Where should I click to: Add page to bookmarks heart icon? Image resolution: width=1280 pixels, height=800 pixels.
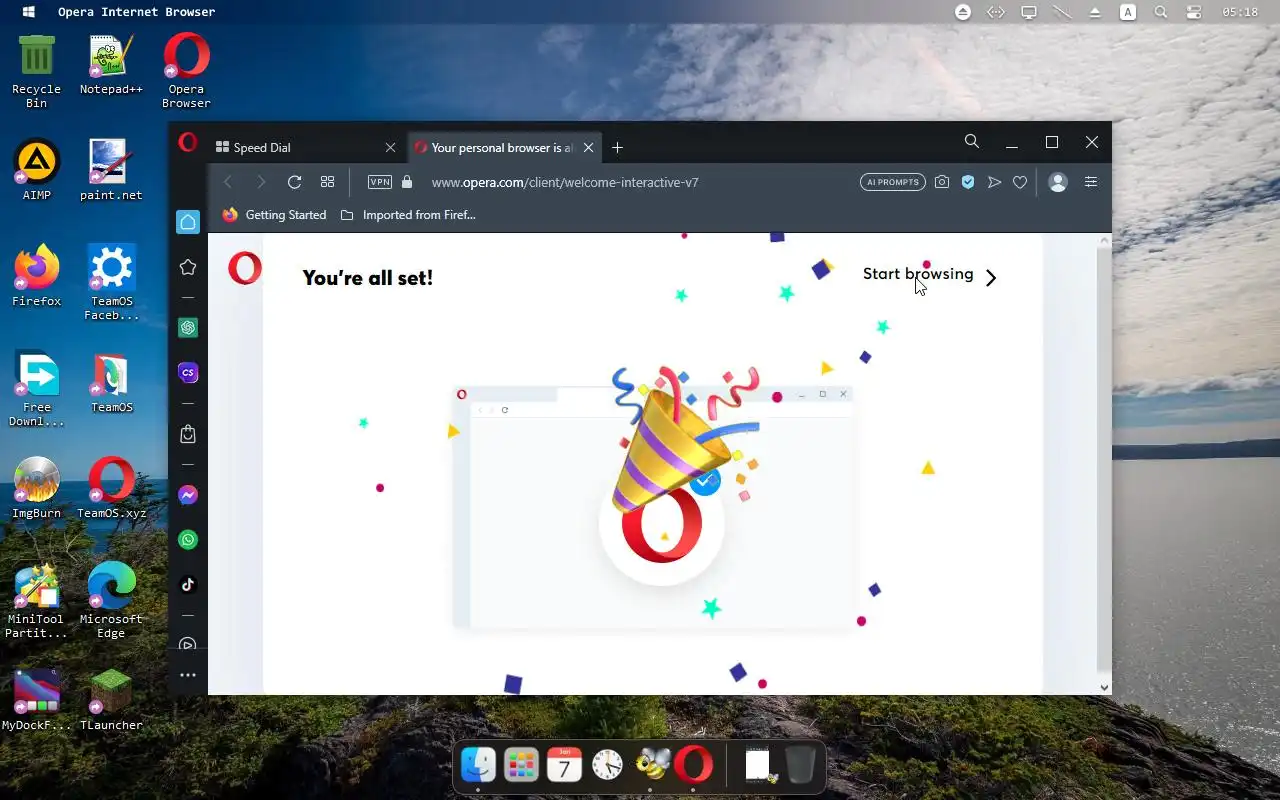pyautogui.click(x=1020, y=182)
